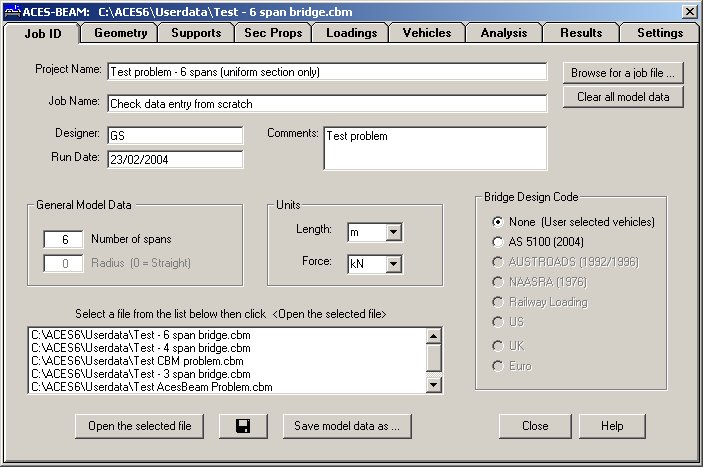Go to the Sec Props tab
This screenshot has width=703, height=467.
273,33
